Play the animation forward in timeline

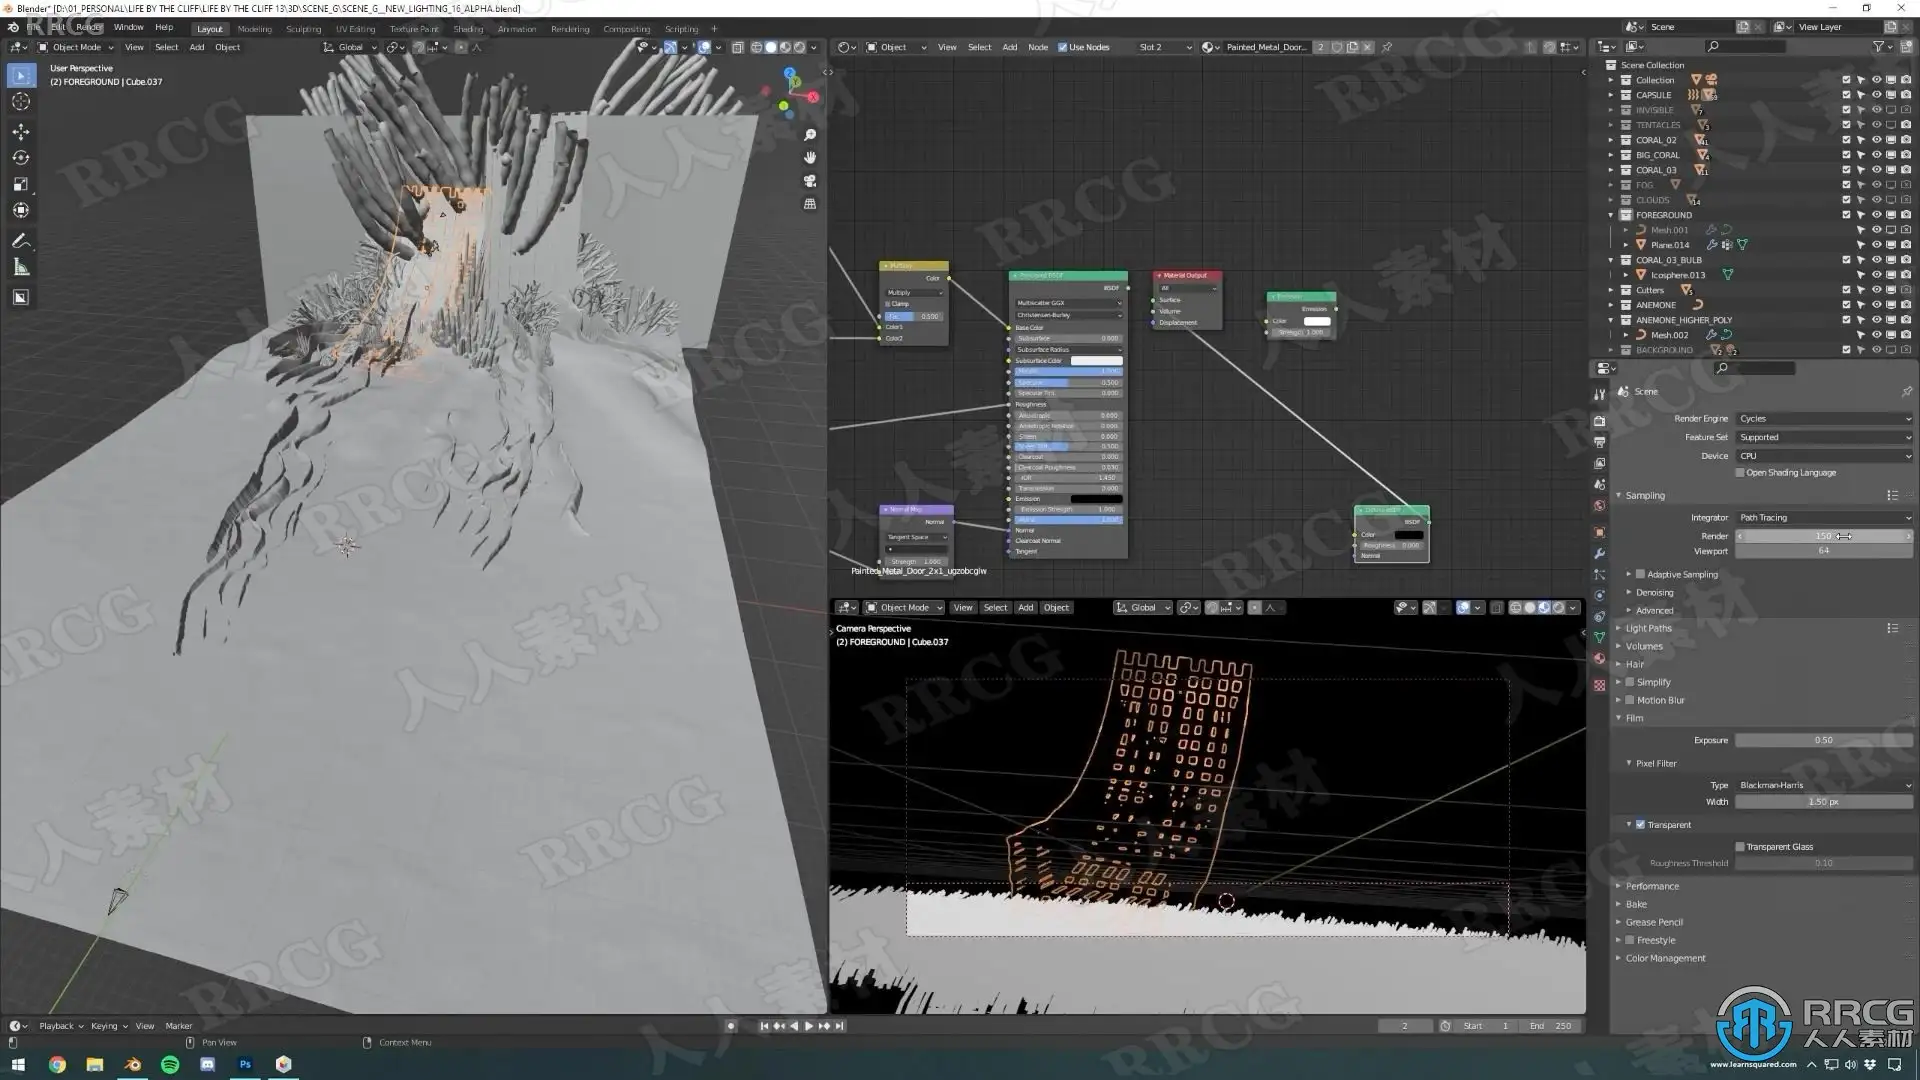tap(809, 1026)
